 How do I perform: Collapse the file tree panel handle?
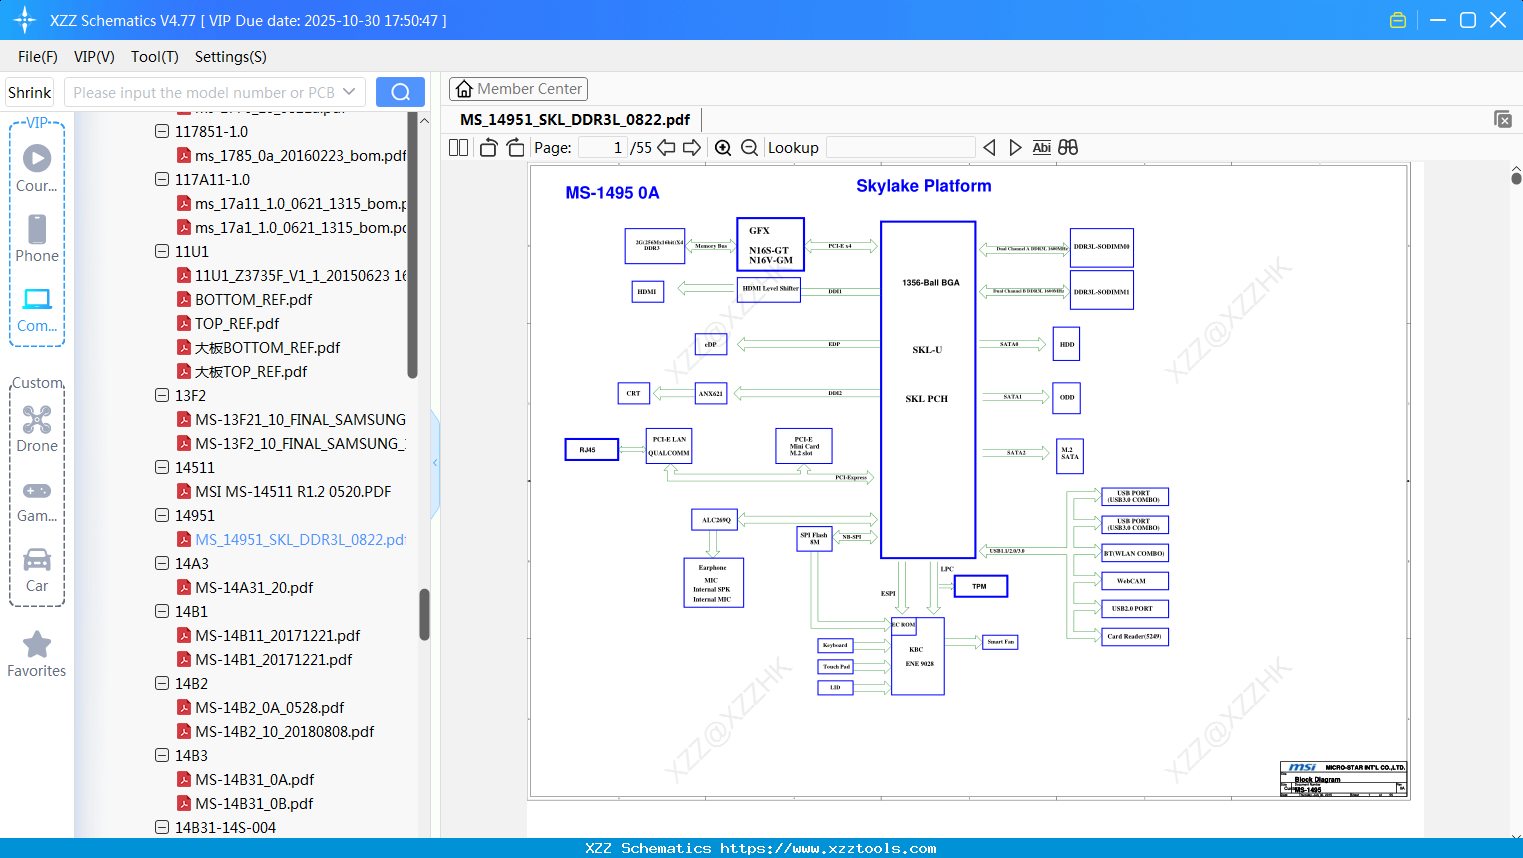(435, 463)
